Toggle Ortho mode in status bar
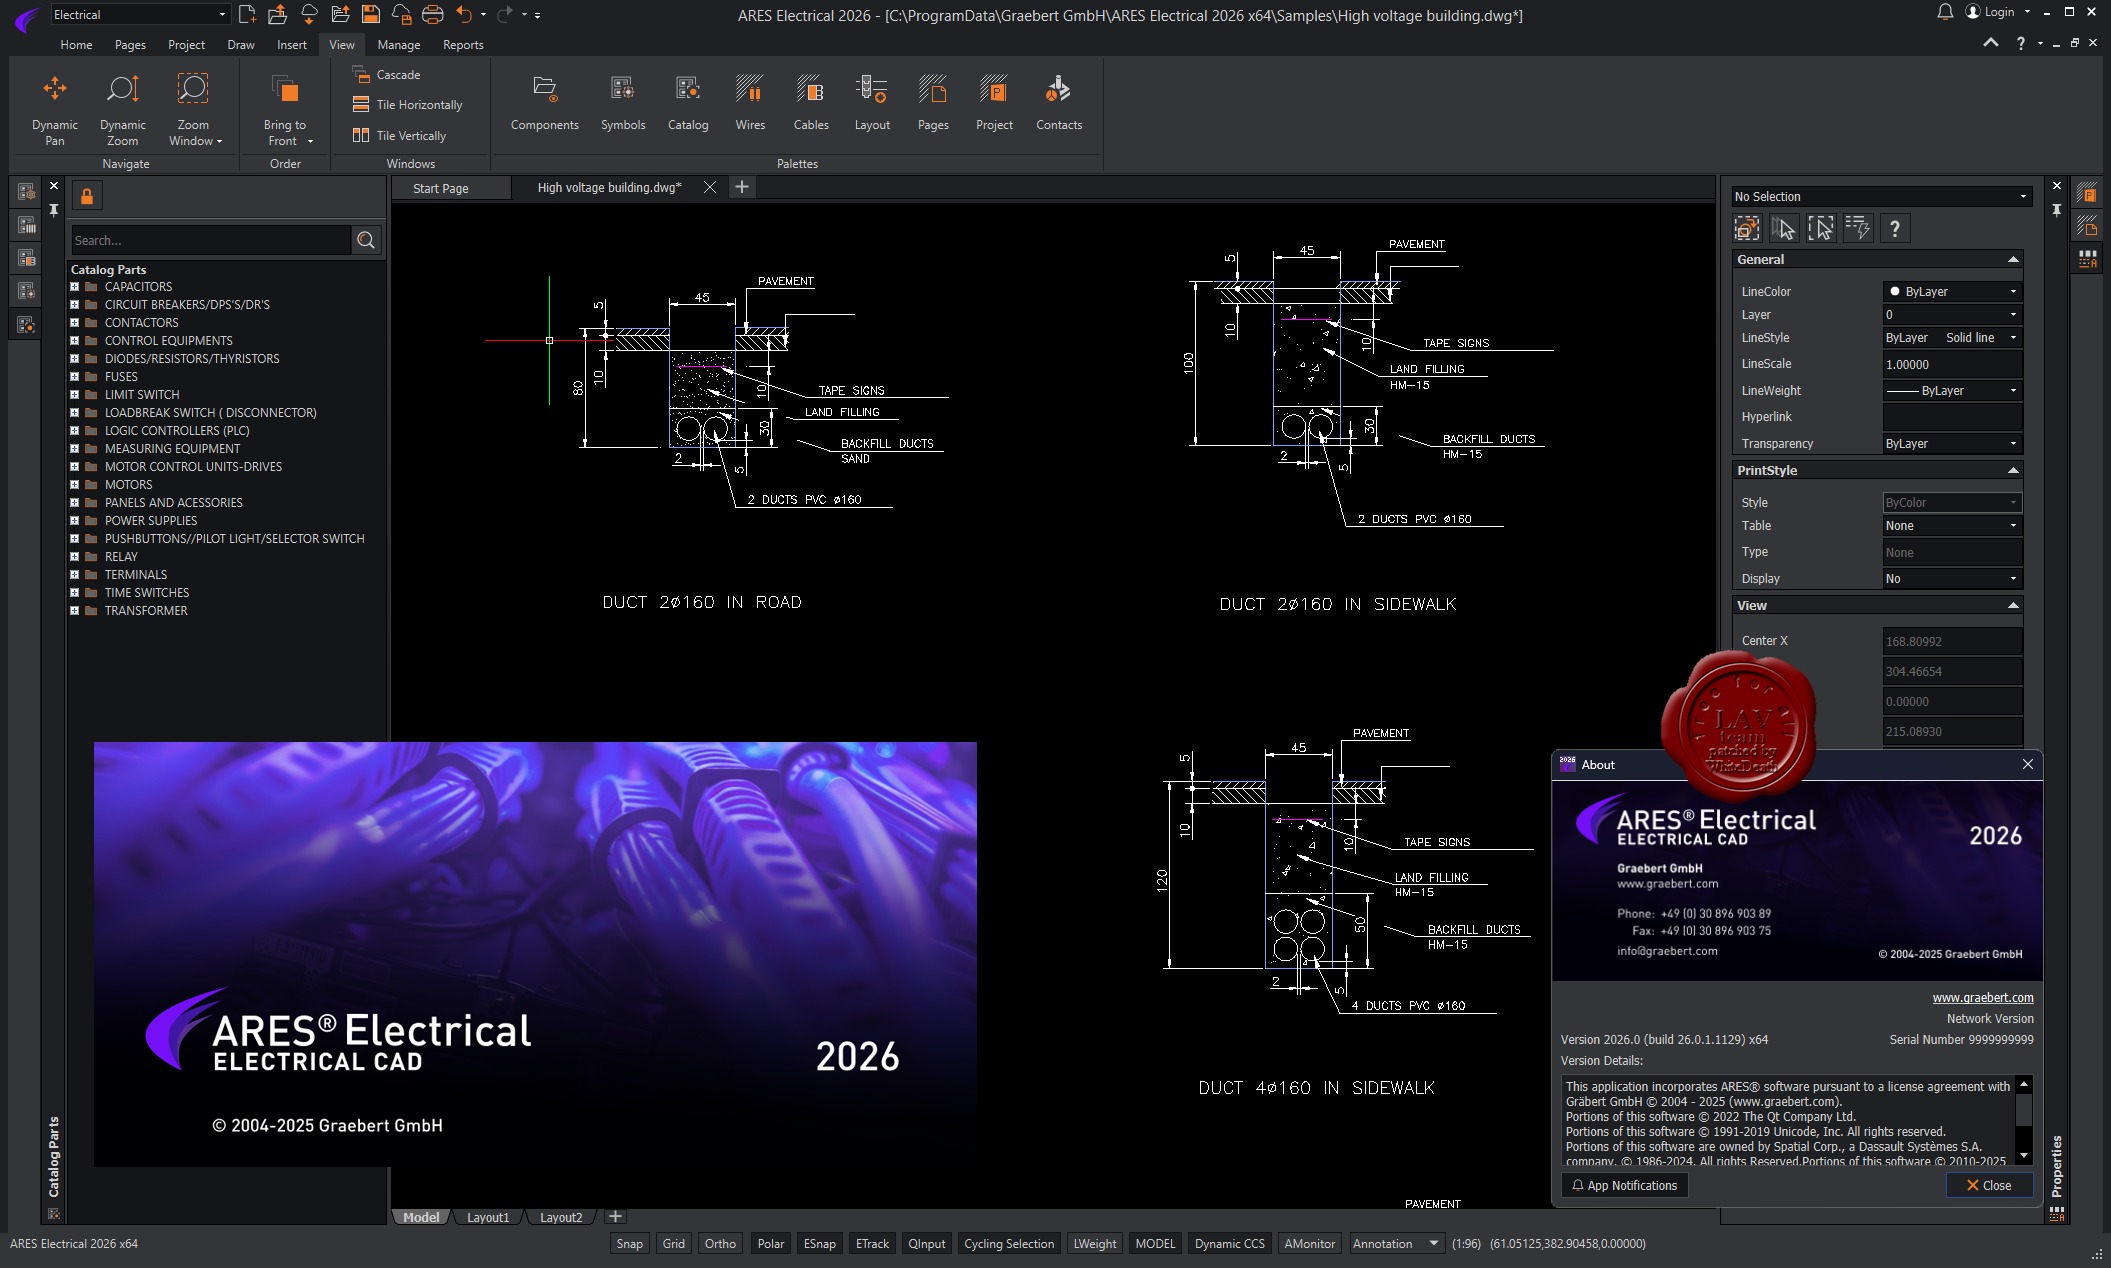 tap(720, 1243)
